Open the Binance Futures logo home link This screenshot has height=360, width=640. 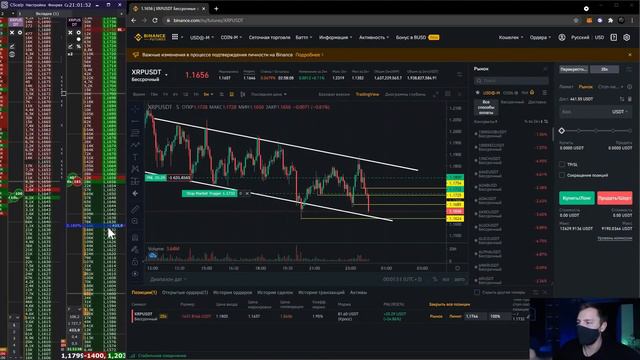(150, 37)
